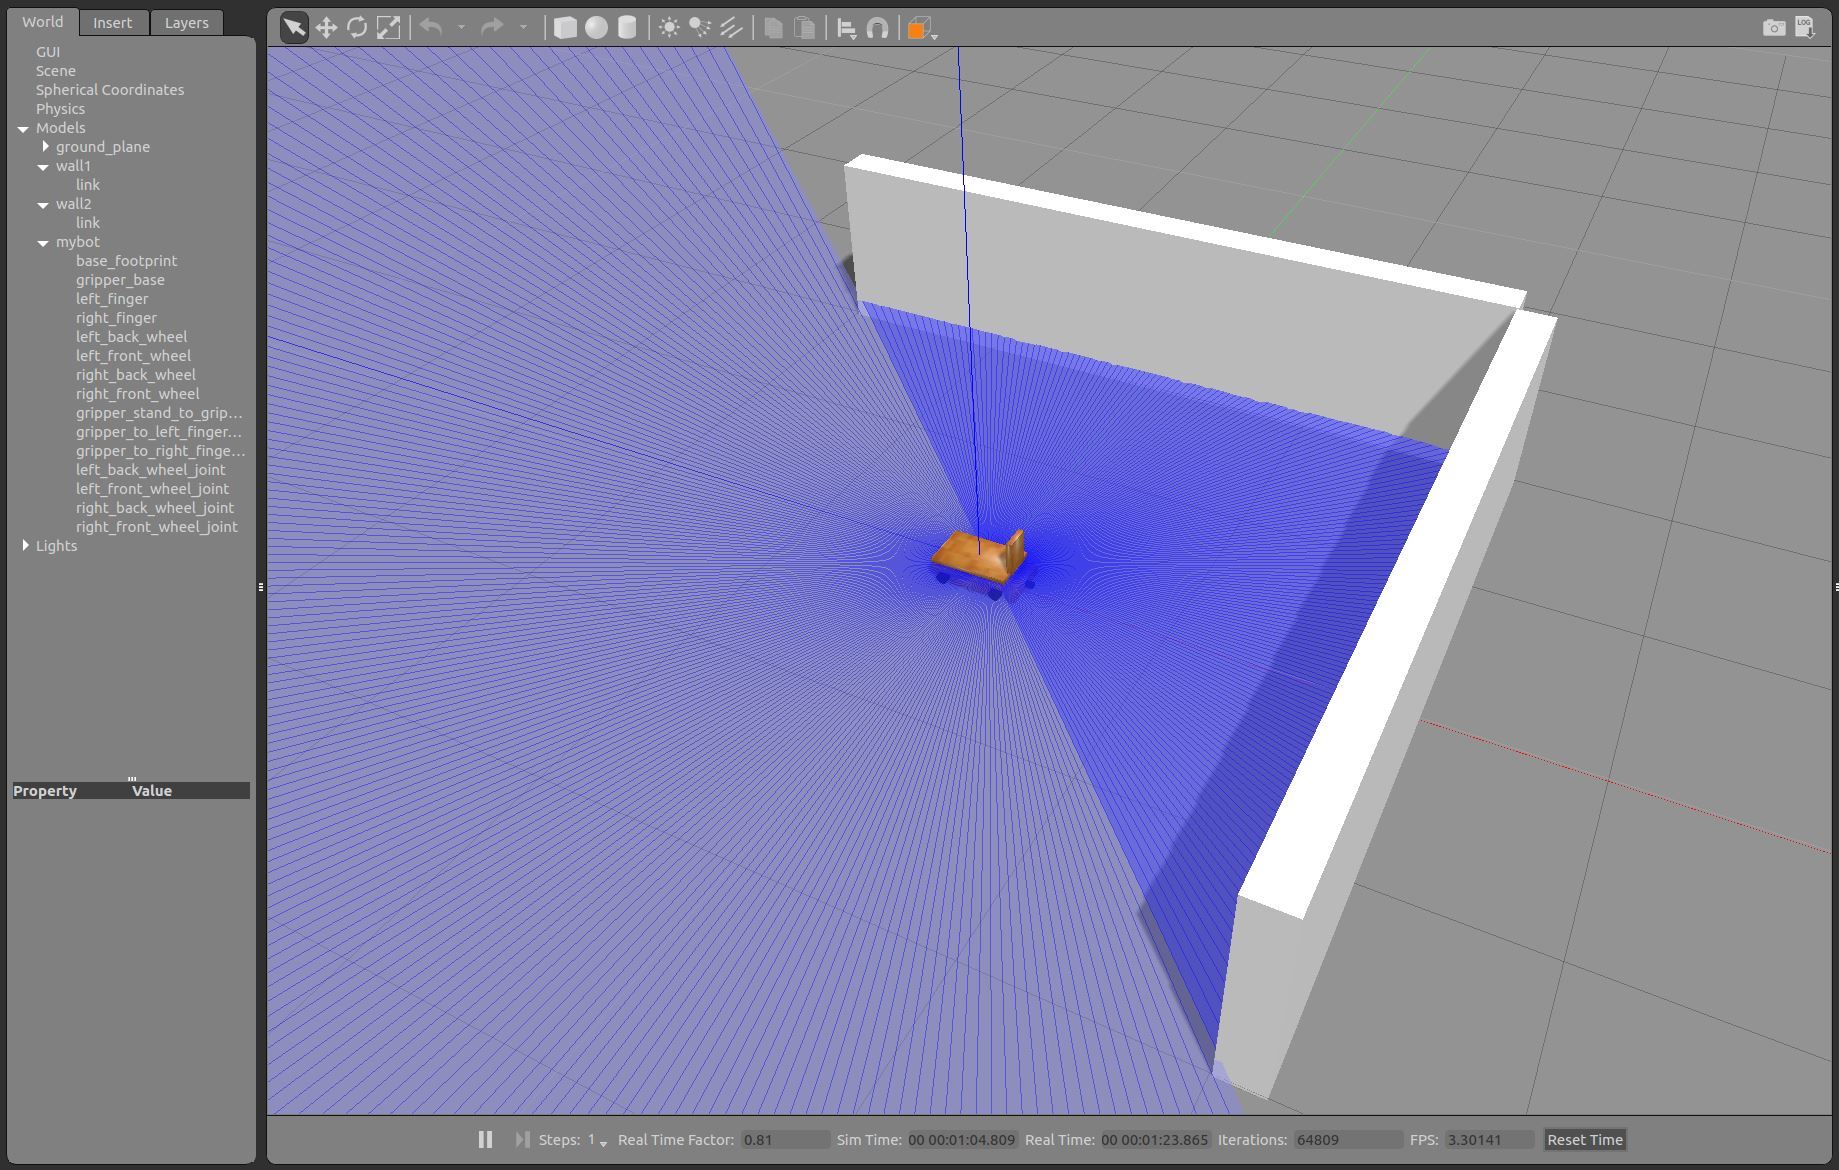Click the Copy icon in toolbar

pos(773,28)
